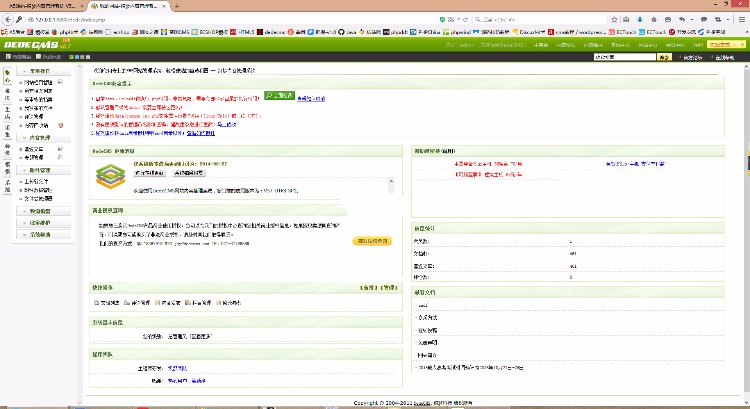Viewport: 750px width, 409px height.
Task: Select the 系统 vertical tab on left edge
Action: pos(7,185)
